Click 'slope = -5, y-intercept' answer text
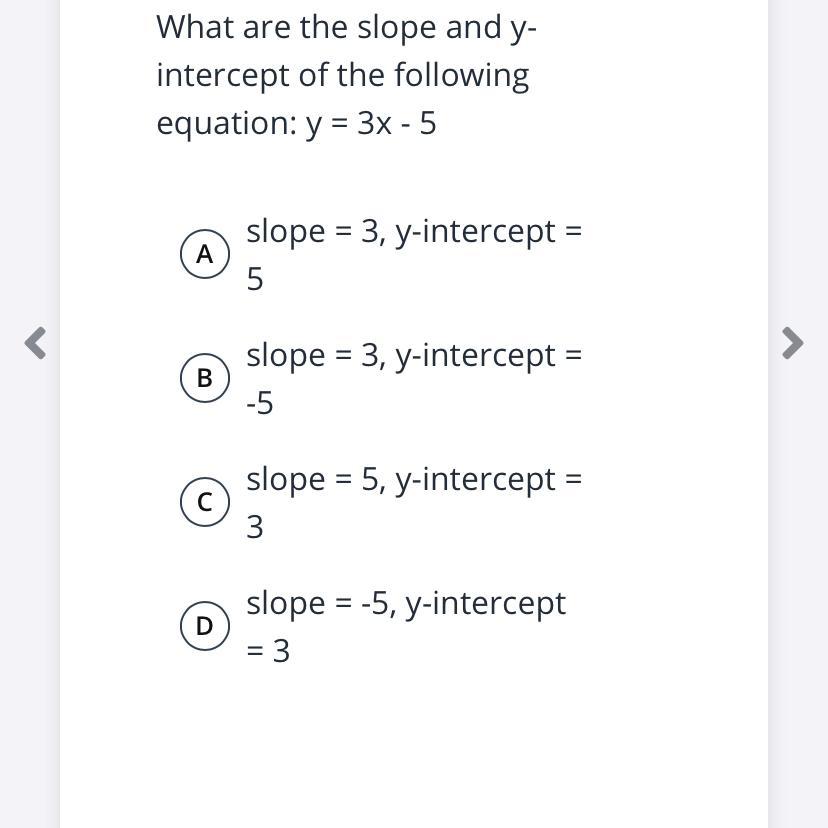This screenshot has width=828, height=828. point(406,603)
